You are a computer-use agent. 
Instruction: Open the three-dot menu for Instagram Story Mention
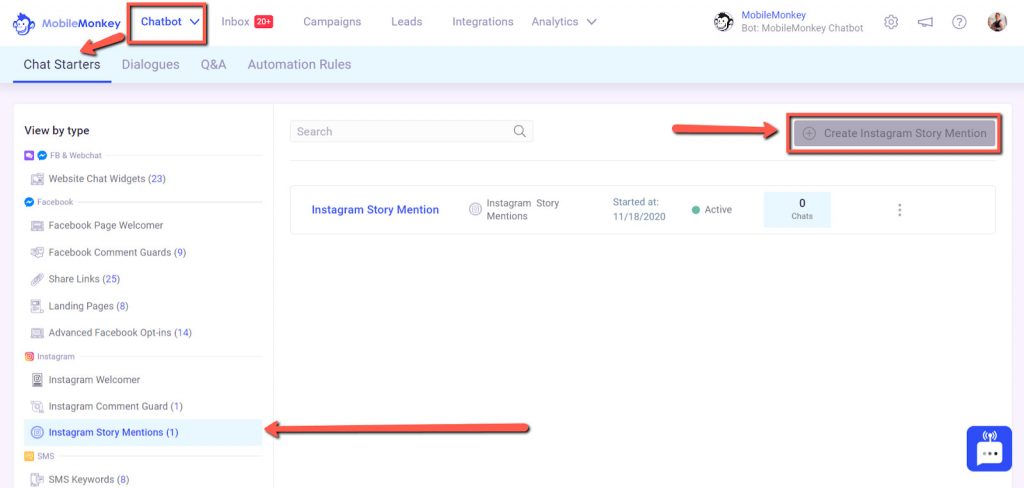click(x=899, y=210)
